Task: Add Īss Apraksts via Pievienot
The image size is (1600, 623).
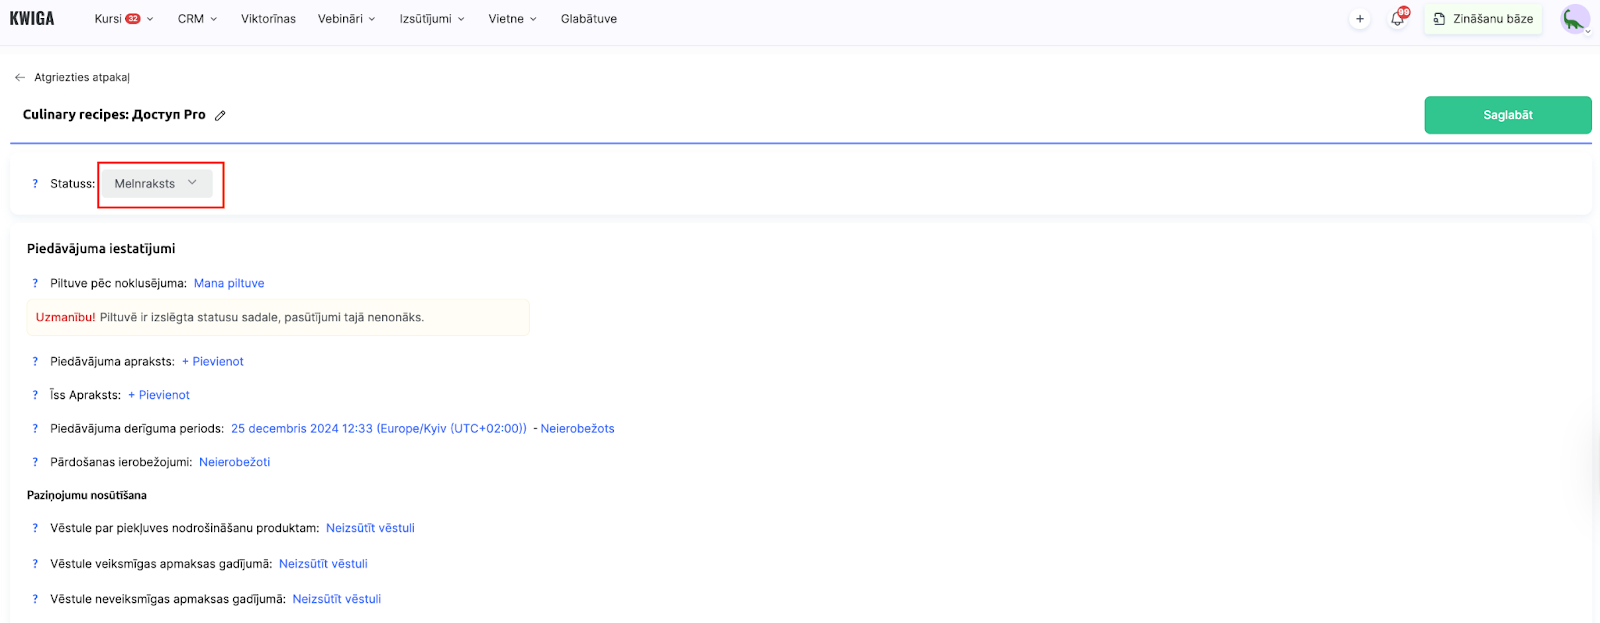Action: (159, 395)
